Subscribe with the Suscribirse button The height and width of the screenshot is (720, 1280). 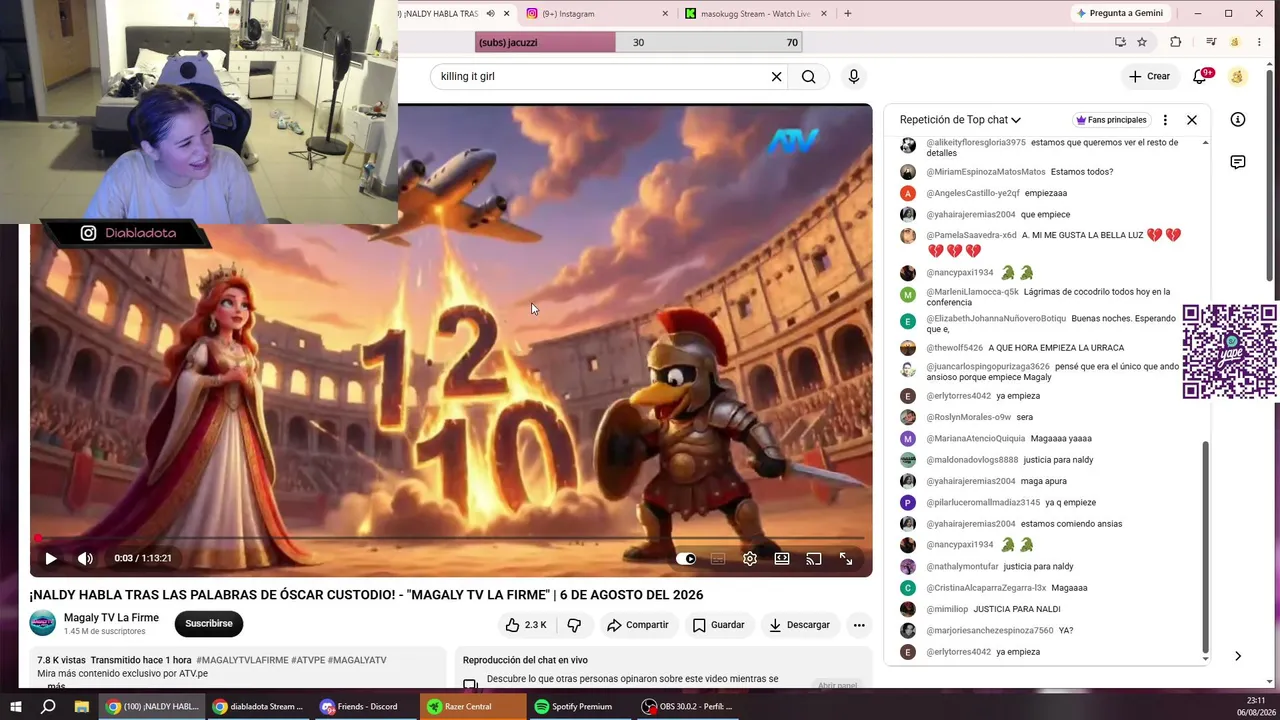209,624
